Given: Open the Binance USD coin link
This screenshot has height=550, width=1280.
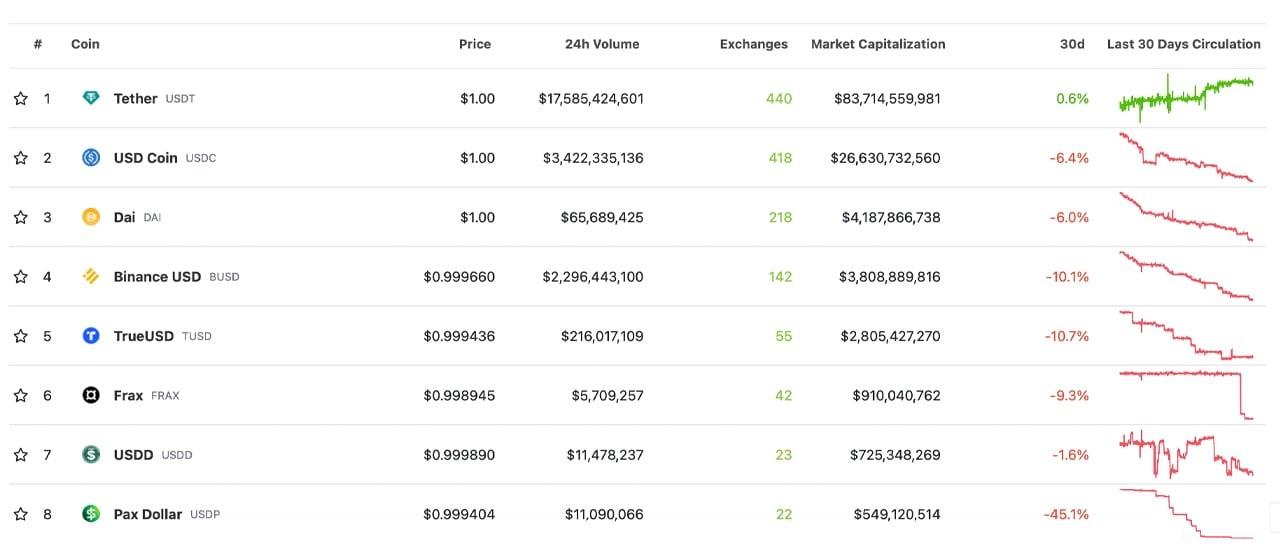Looking at the screenshot, I should pos(157,276).
